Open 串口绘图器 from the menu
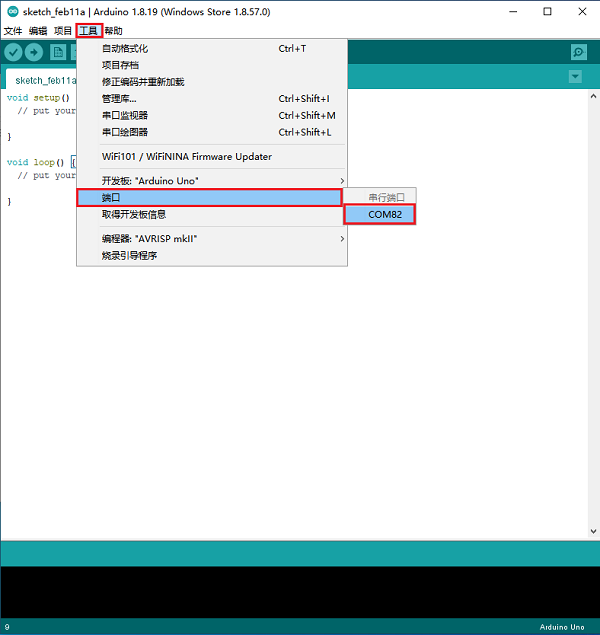Image resolution: width=600 pixels, height=635 pixels. pos(212,132)
